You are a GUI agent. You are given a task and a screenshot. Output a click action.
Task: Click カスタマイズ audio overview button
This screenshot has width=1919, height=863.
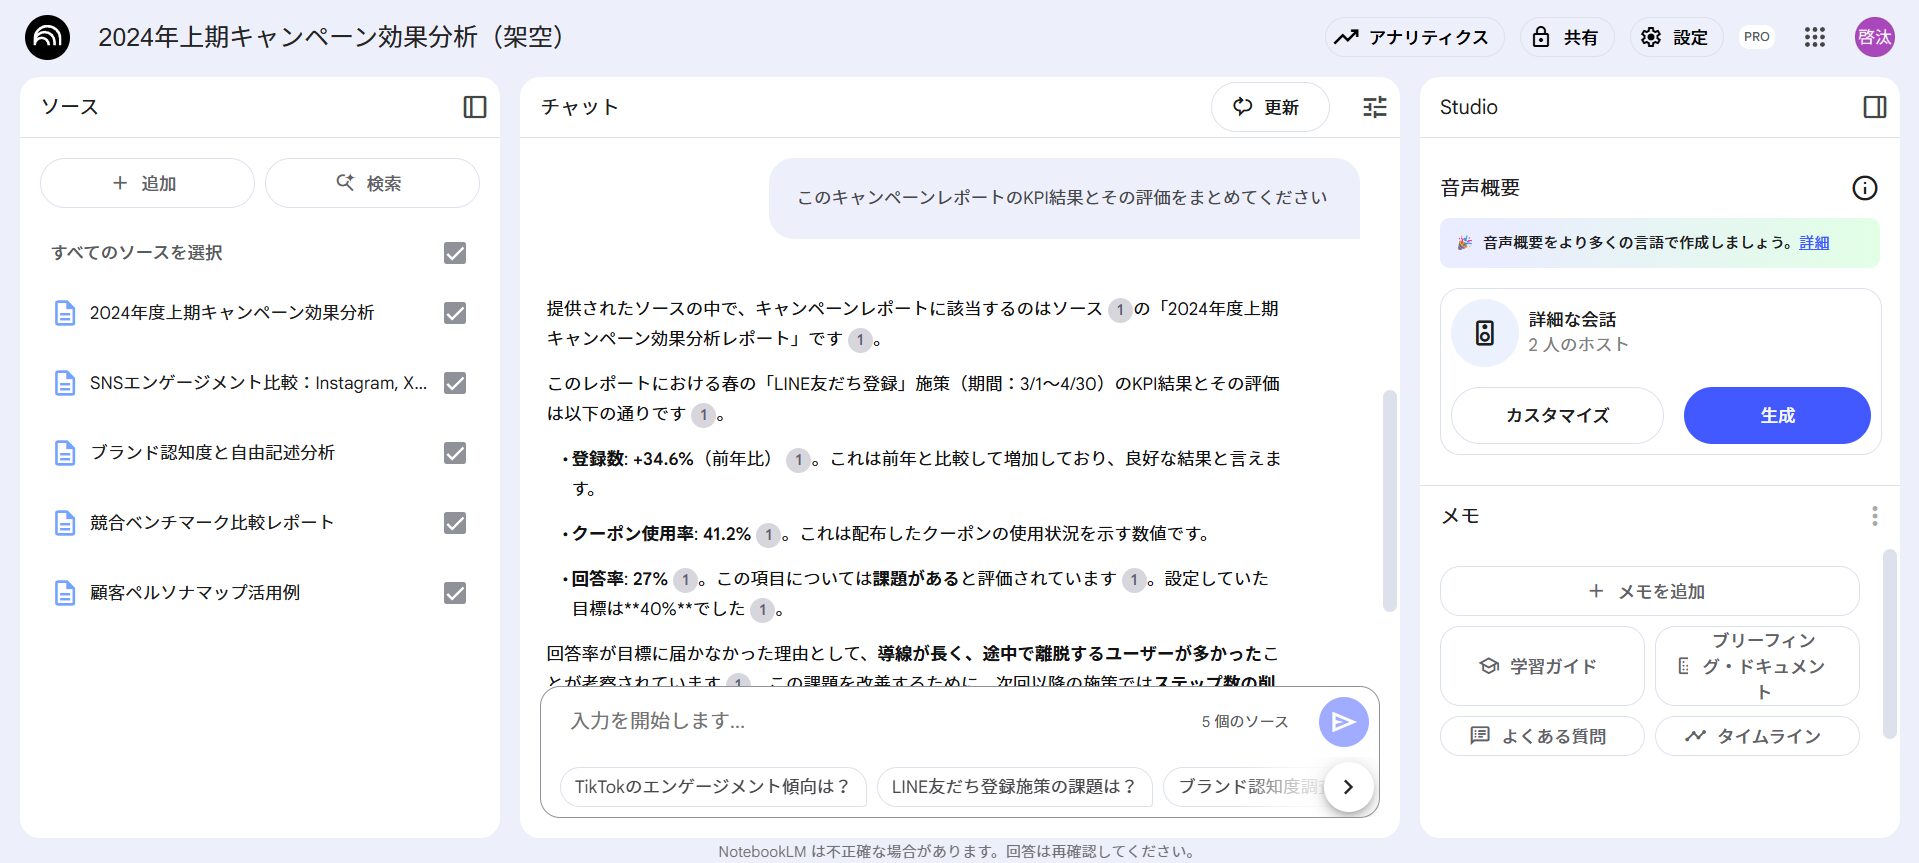click(x=1557, y=415)
